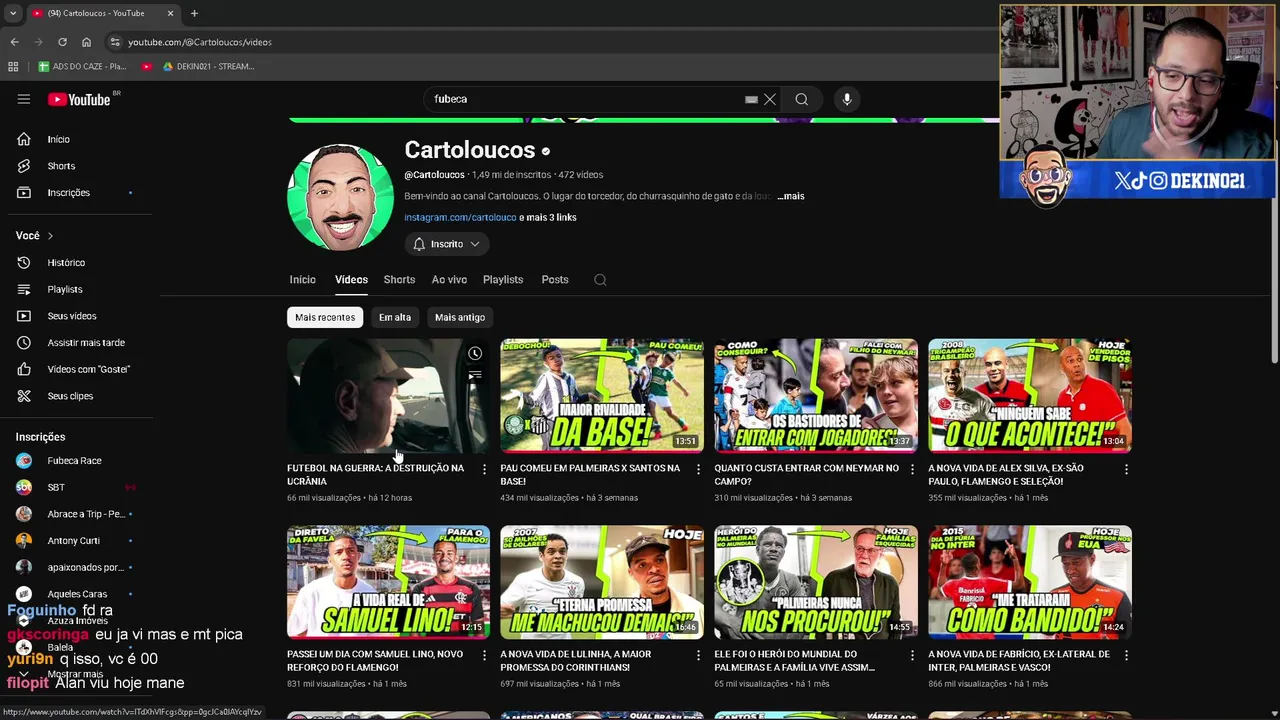This screenshot has height=720, width=1280.
Task: Switch to the Shorts channel tab
Action: tap(399, 280)
